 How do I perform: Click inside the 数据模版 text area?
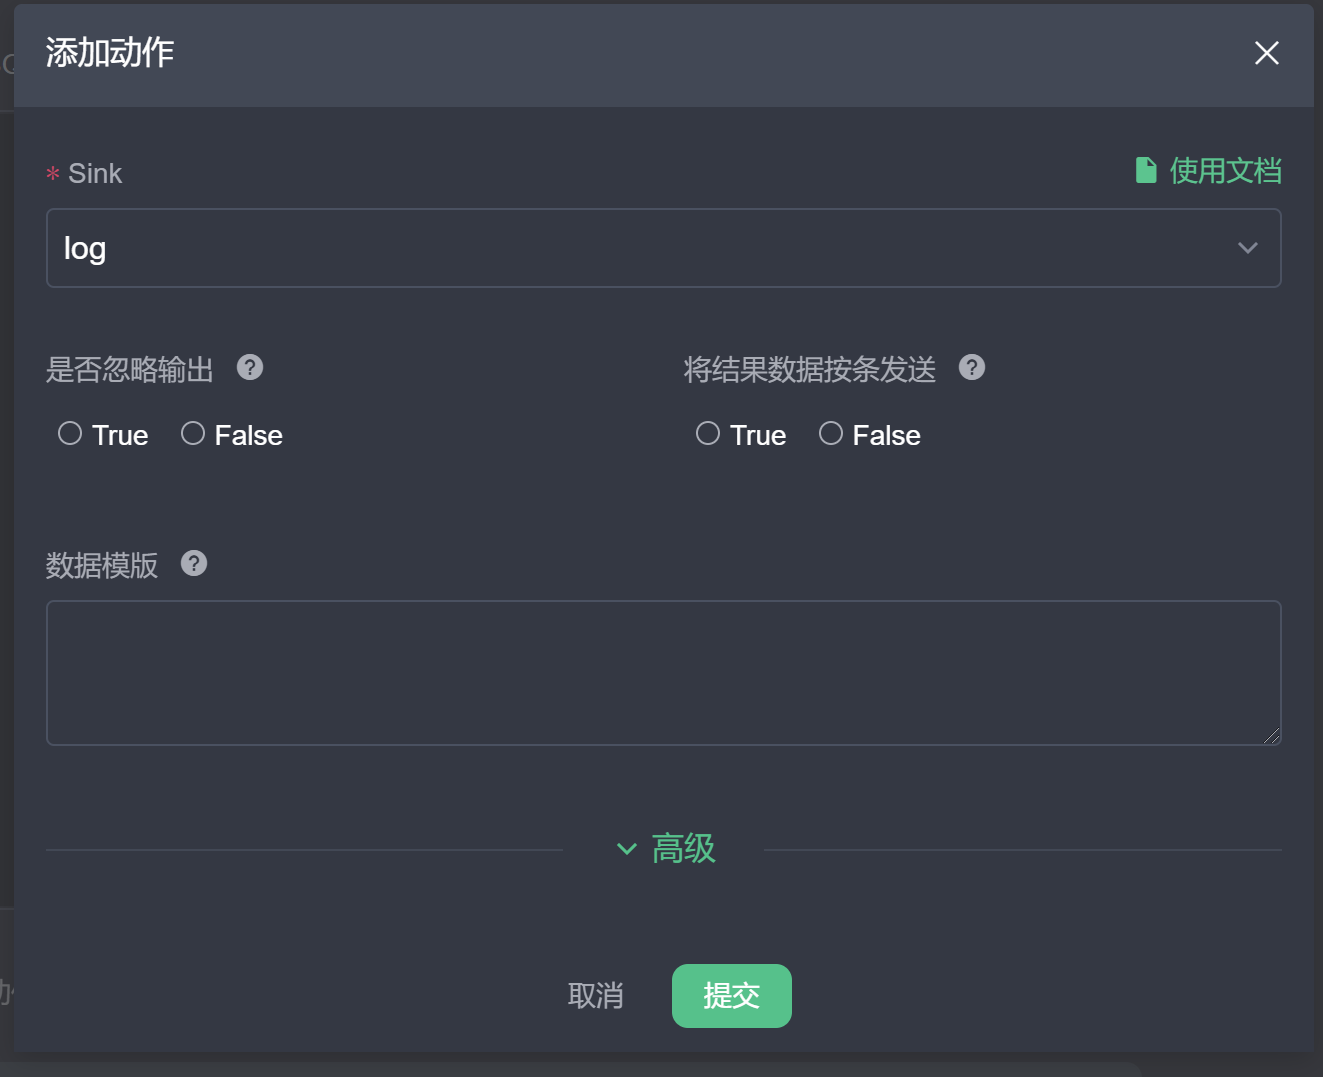(664, 672)
